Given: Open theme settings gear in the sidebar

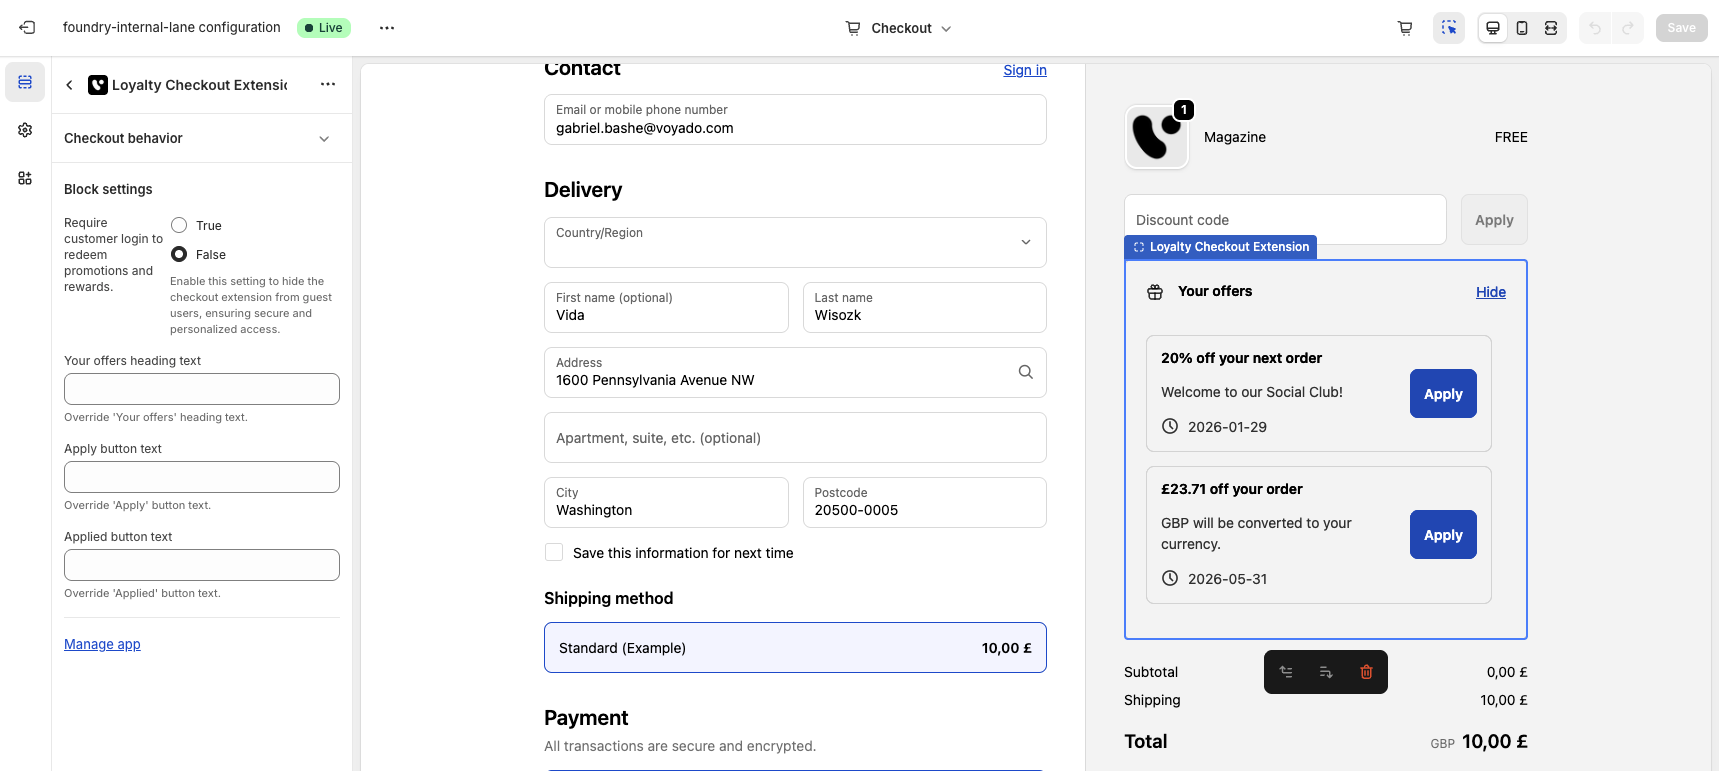Looking at the screenshot, I should [25, 130].
